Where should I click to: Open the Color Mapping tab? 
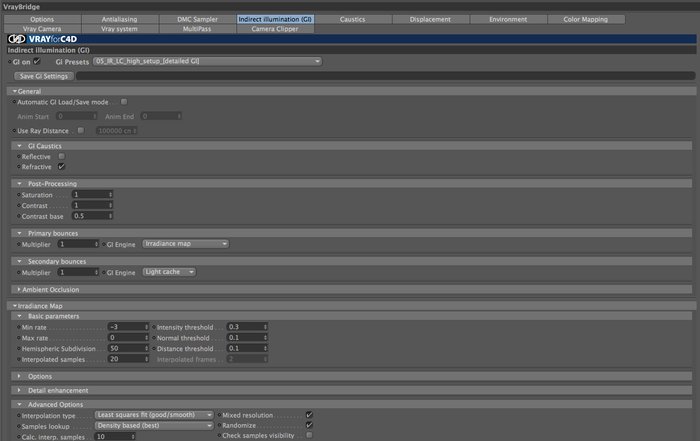point(586,19)
